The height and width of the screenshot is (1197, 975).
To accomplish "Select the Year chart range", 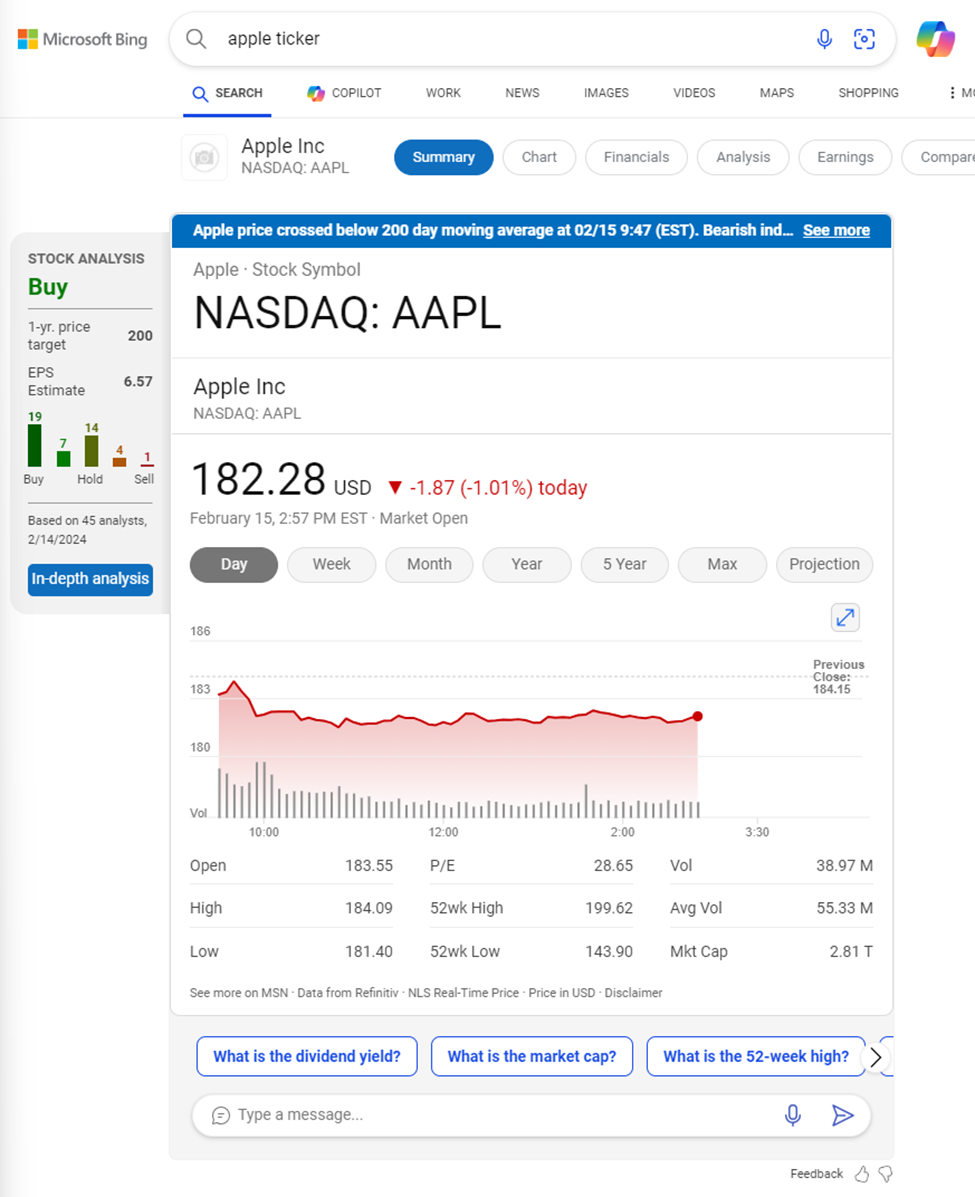I will click(527, 565).
